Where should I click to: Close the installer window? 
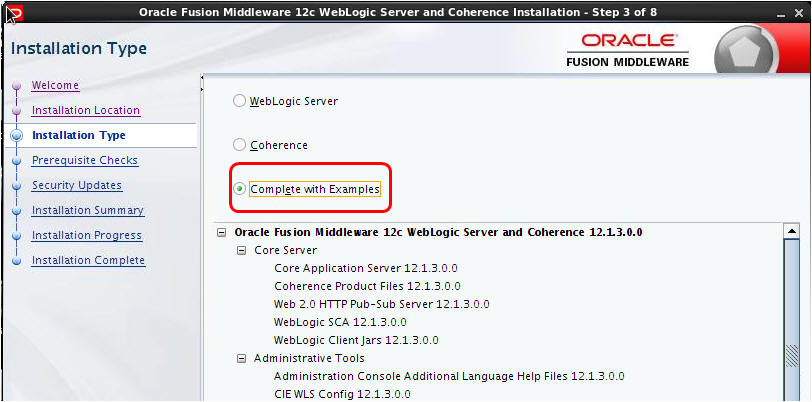pyautogui.click(x=799, y=13)
